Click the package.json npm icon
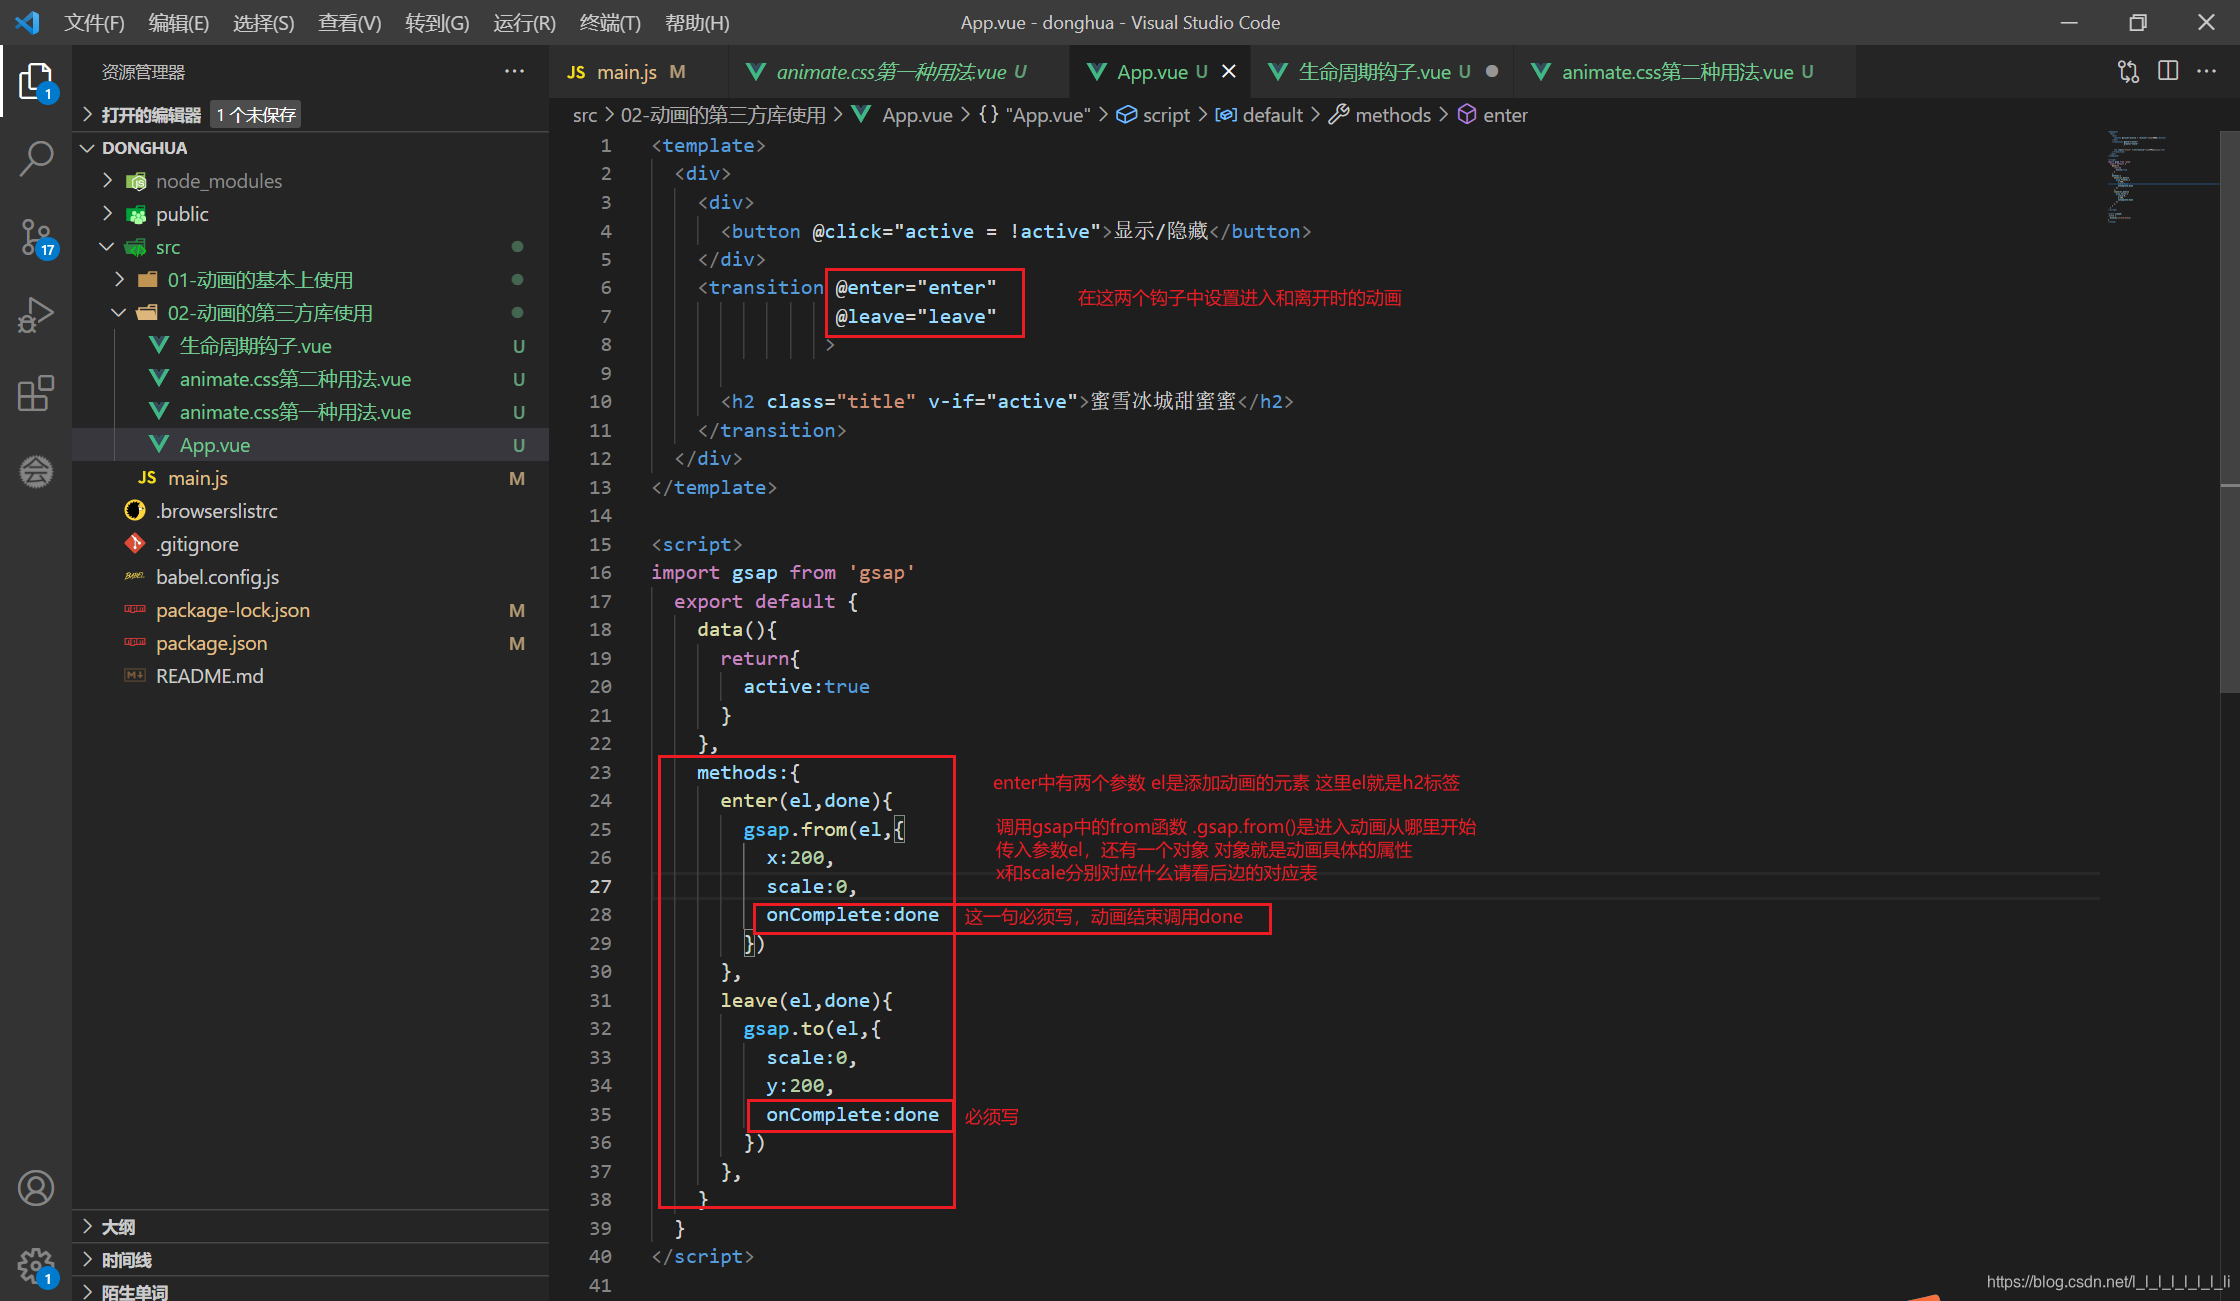 click(x=135, y=642)
